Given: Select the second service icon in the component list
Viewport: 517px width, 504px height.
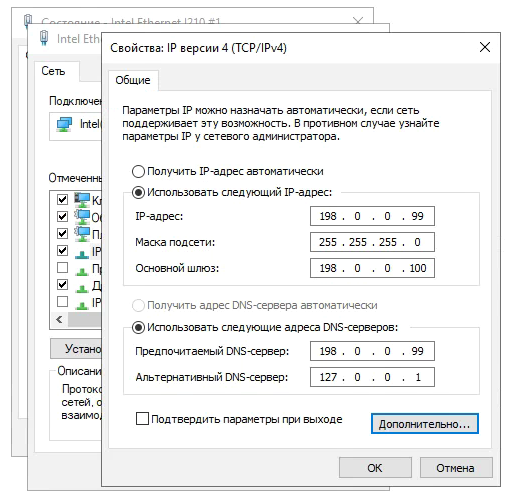Looking at the screenshot, I should click(x=82, y=217).
